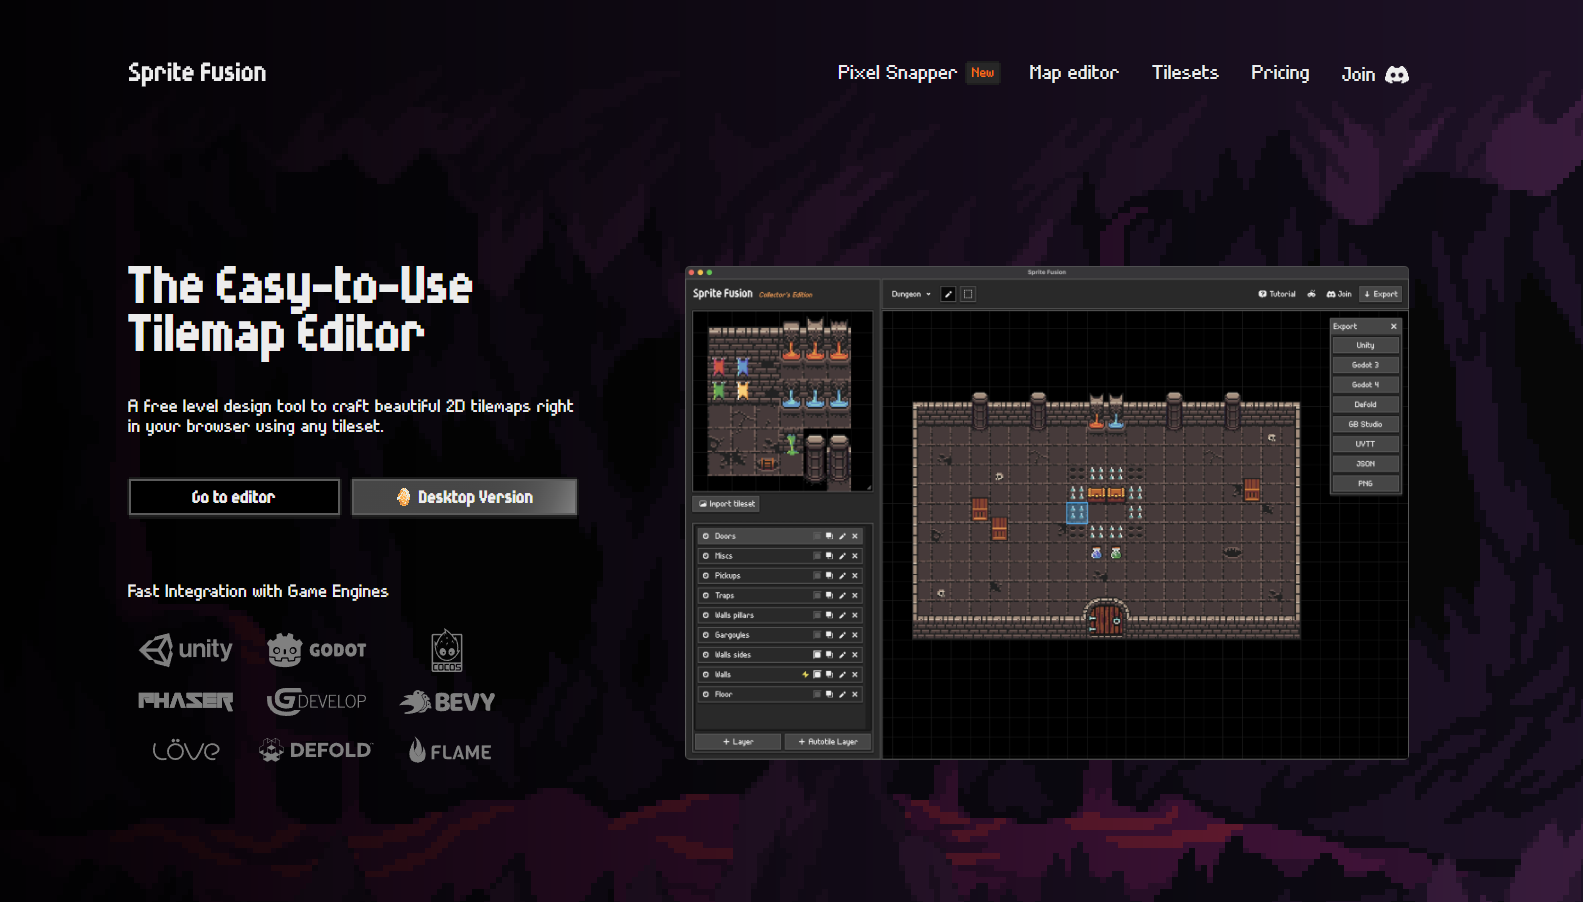This screenshot has width=1583, height=902.
Task: Duplicate the Walls layer
Action: tap(829, 675)
